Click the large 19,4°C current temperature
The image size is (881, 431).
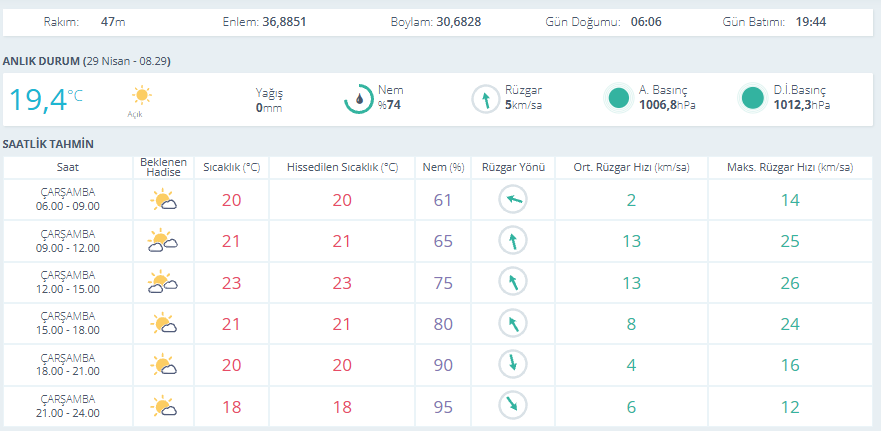[46, 99]
